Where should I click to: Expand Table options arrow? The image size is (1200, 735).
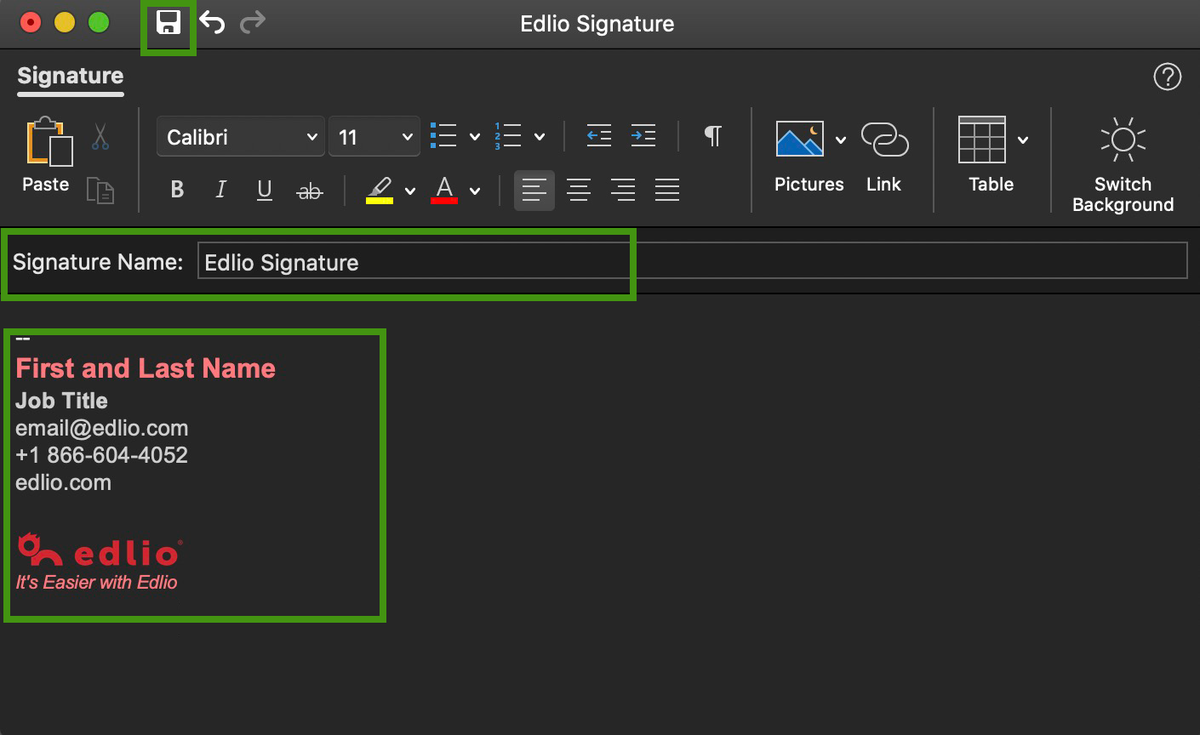pyautogui.click(x=1023, y=140)
